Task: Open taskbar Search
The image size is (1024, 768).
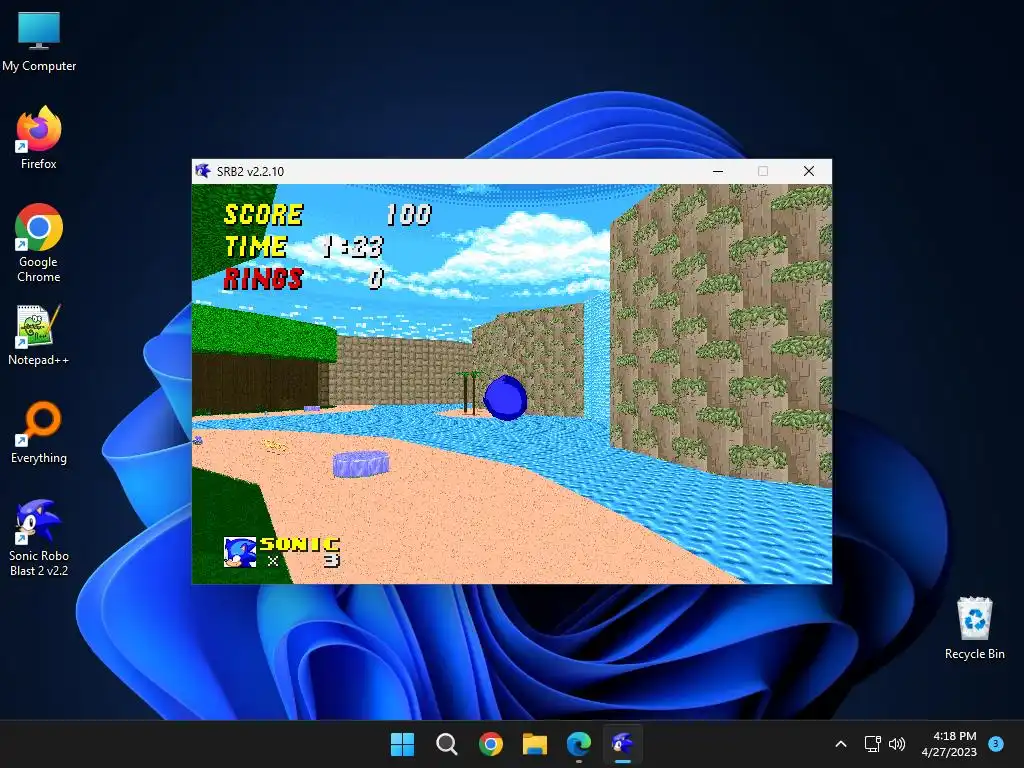Action: 447,744
